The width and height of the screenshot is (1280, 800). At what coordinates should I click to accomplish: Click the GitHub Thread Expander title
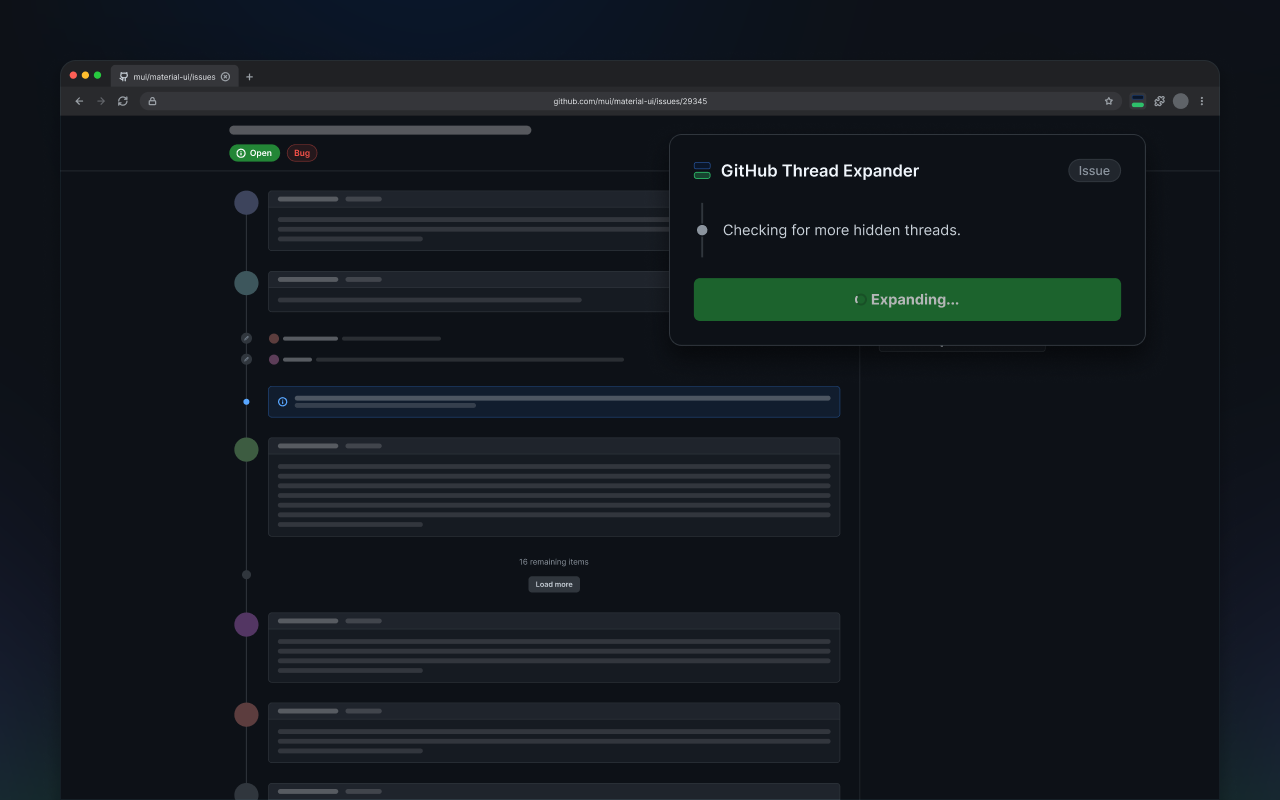[820, 171]
